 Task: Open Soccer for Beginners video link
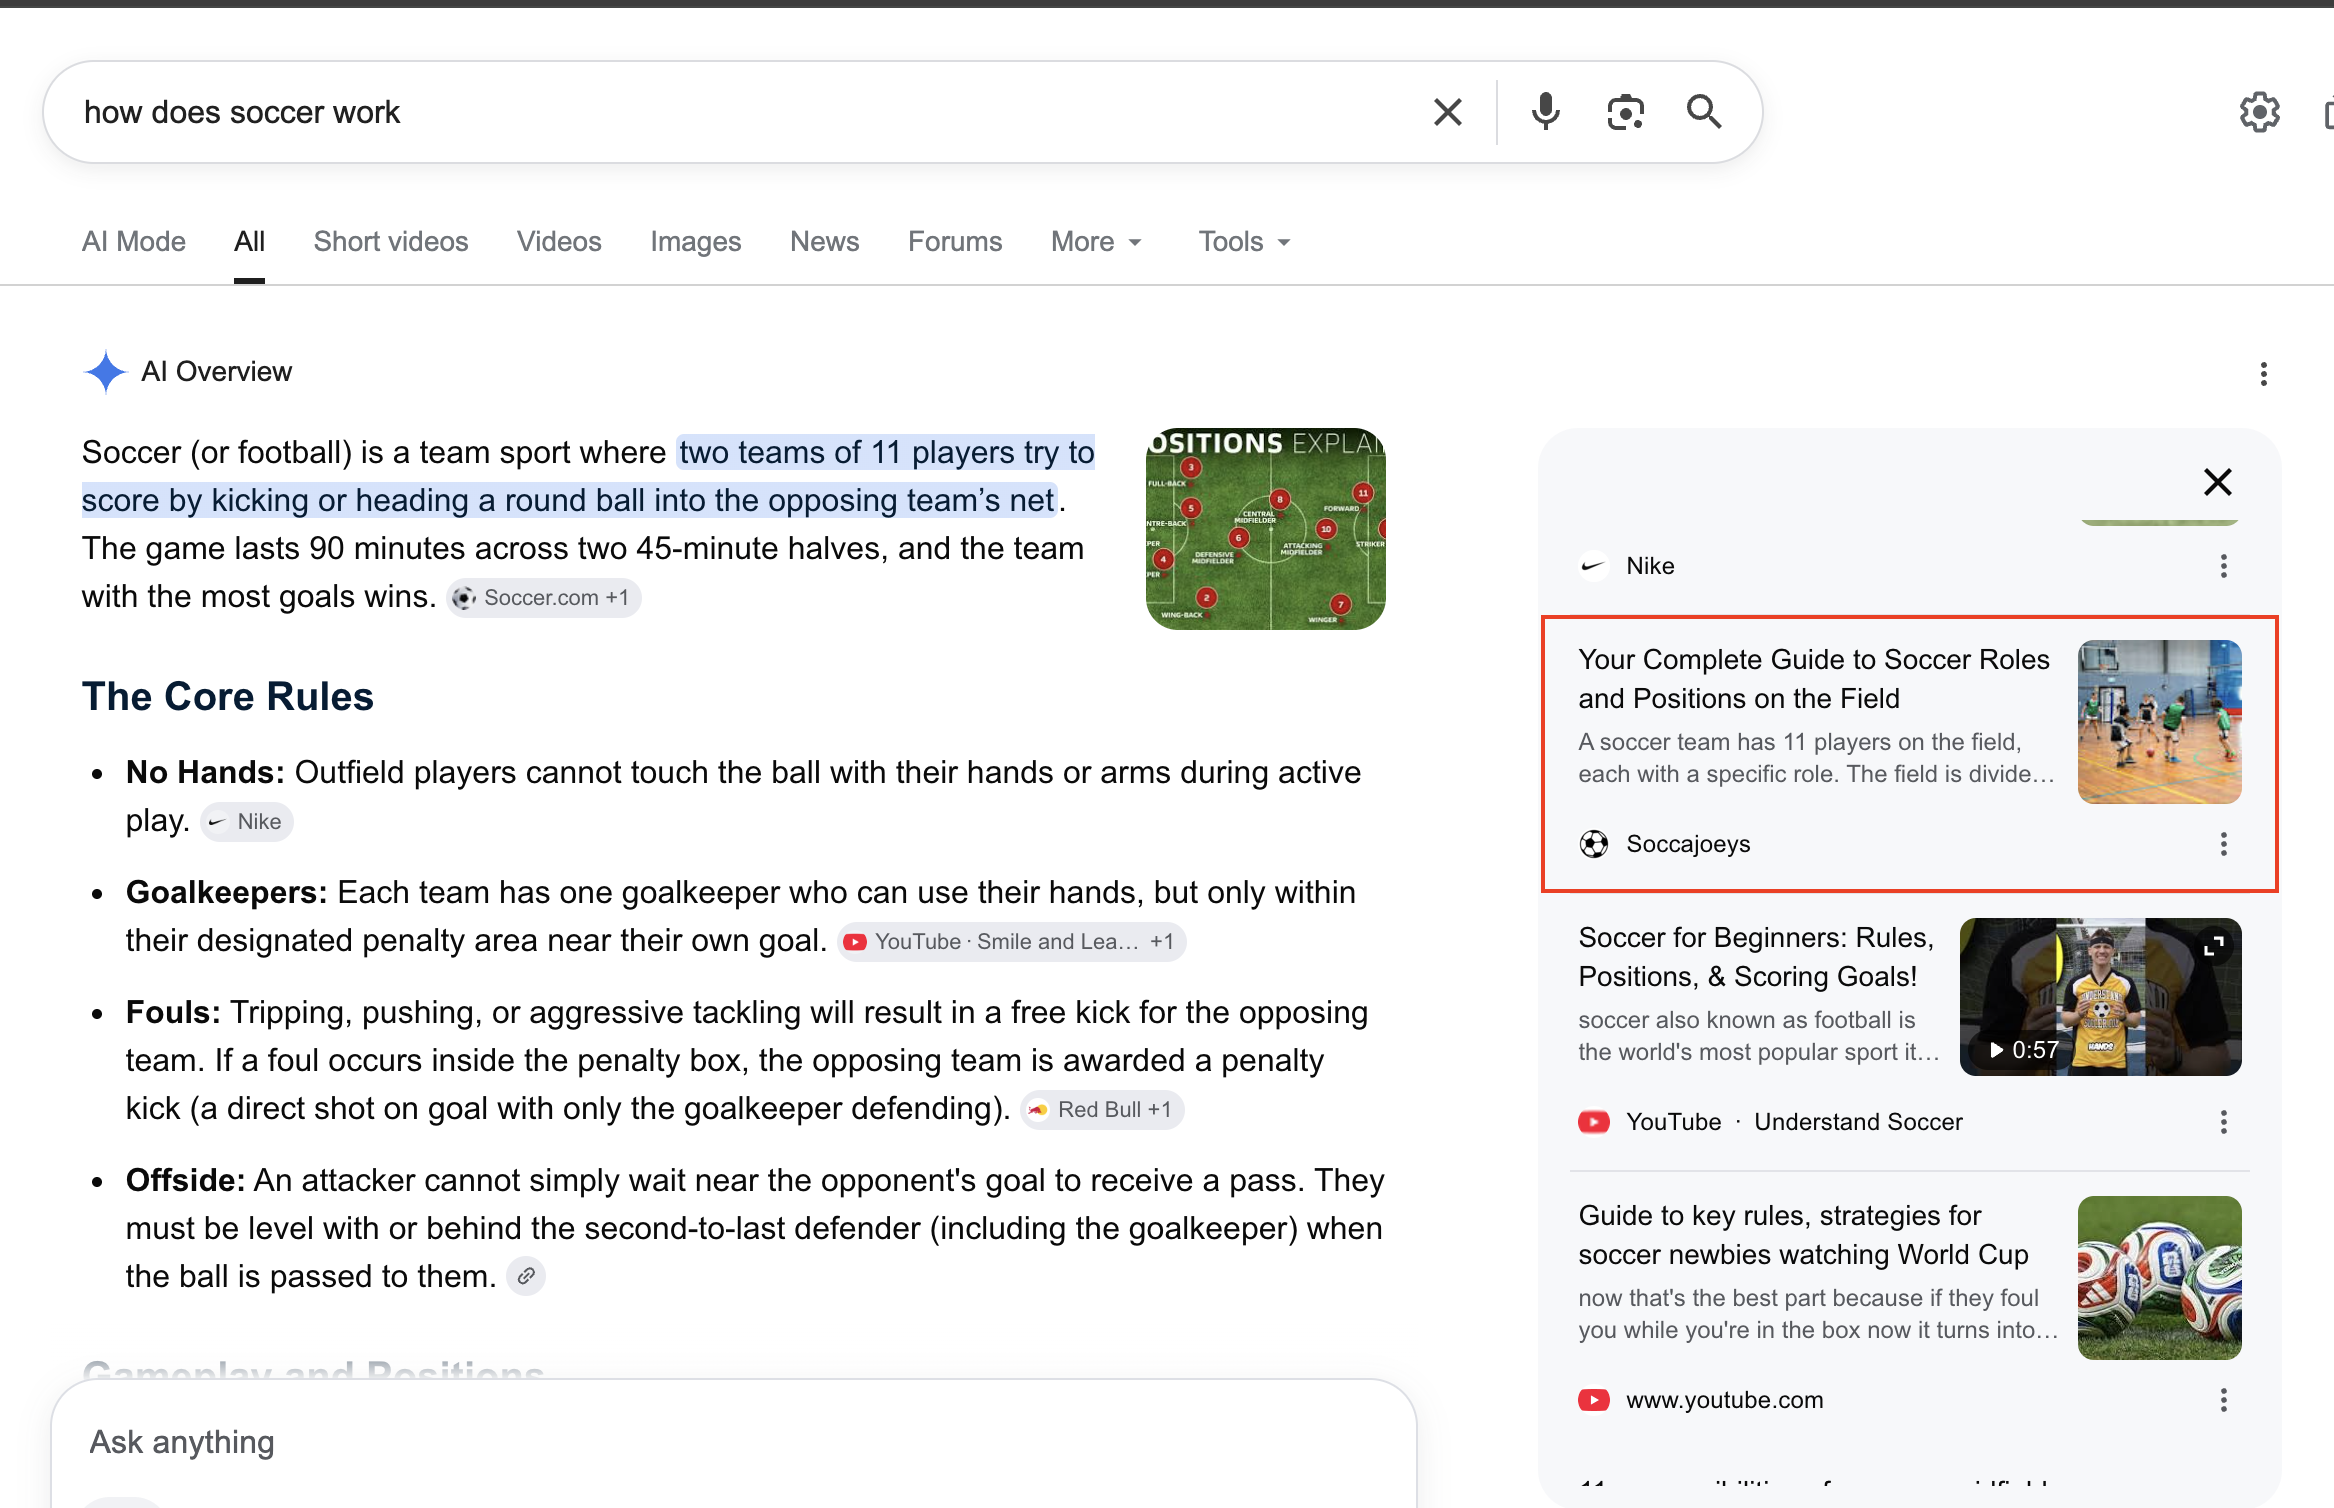pyautogui.click(x=1756, y=957)
